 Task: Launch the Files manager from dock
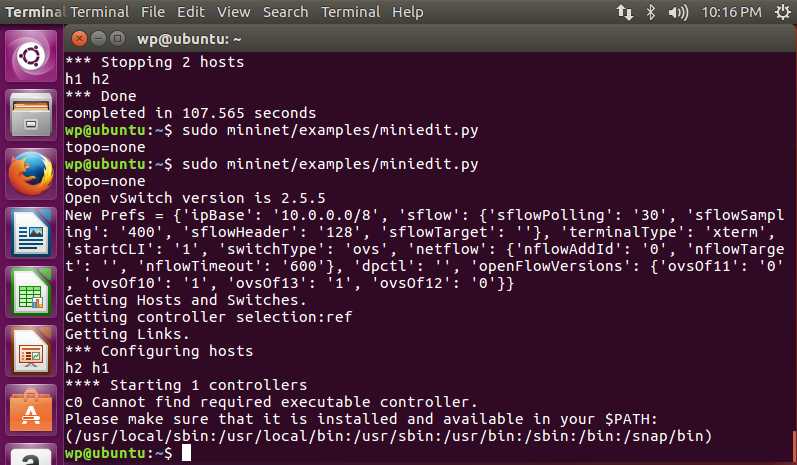click(x=31, y=115)
